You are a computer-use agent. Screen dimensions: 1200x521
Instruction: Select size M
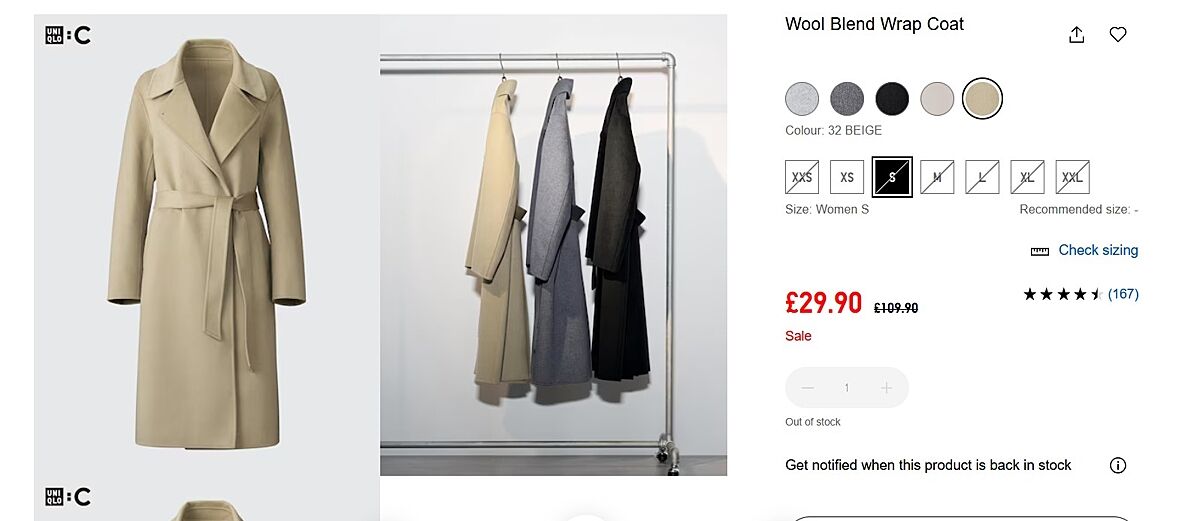point(937,177)
